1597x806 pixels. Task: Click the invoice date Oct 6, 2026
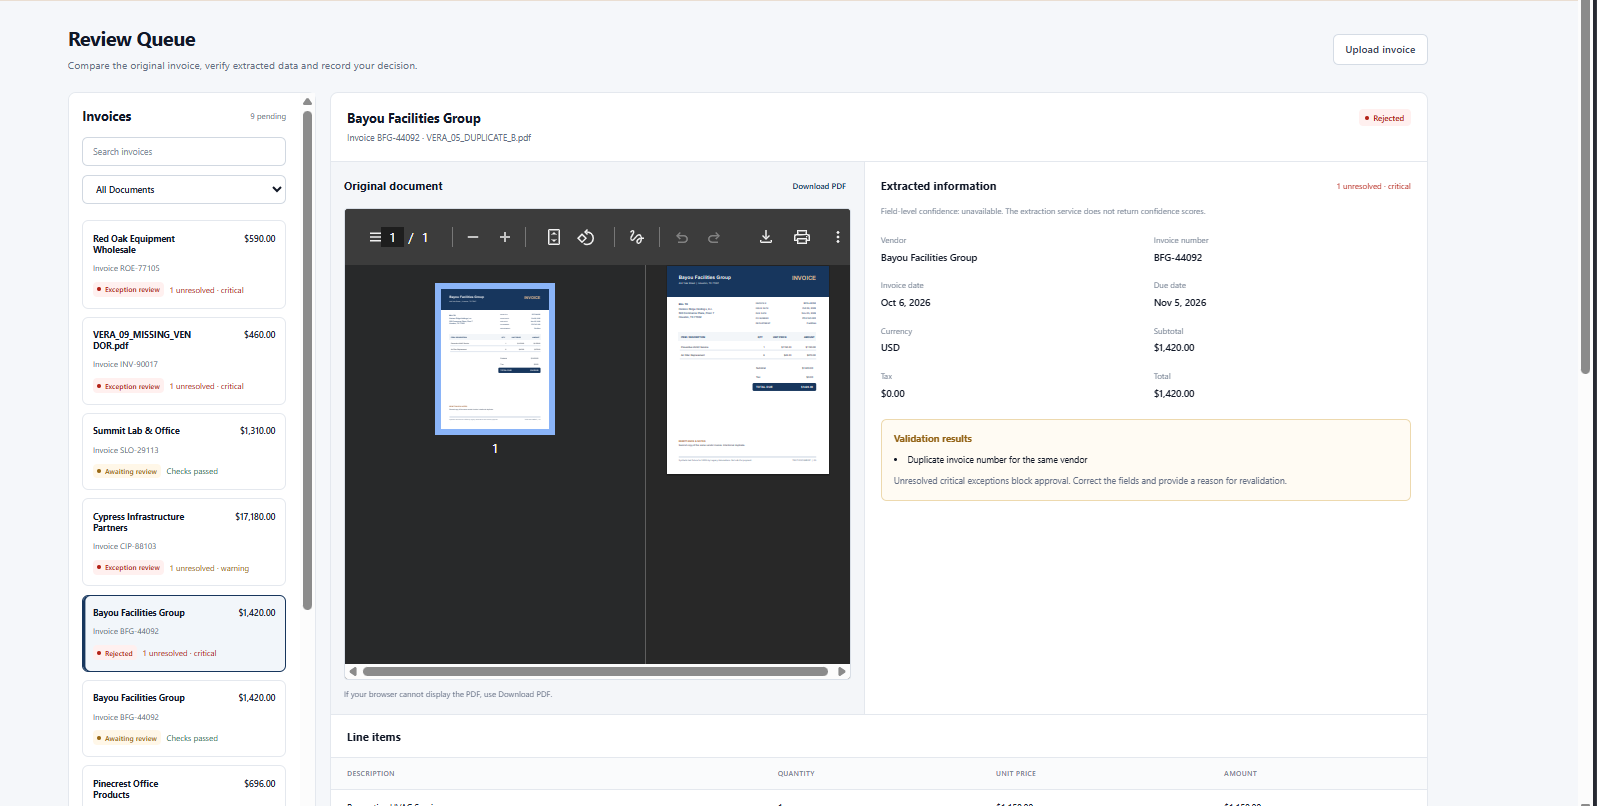click(906, 303)
